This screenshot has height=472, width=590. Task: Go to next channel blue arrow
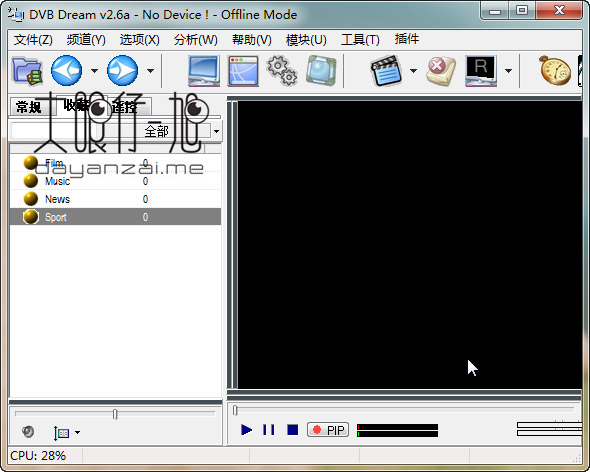click(122, 70)
